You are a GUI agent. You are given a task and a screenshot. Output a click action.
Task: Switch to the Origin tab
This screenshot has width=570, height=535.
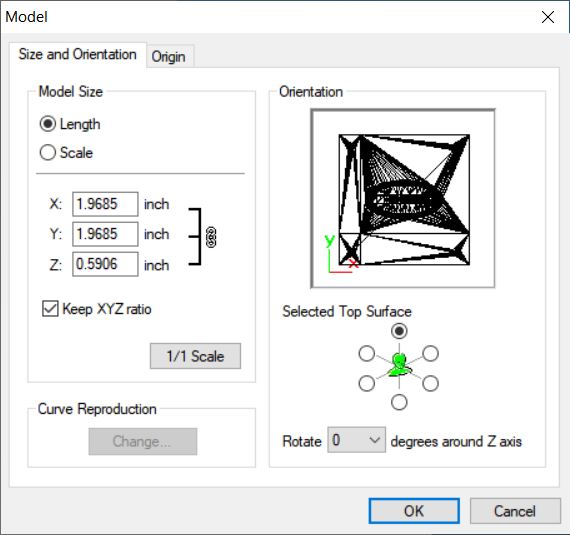[169, 56]
